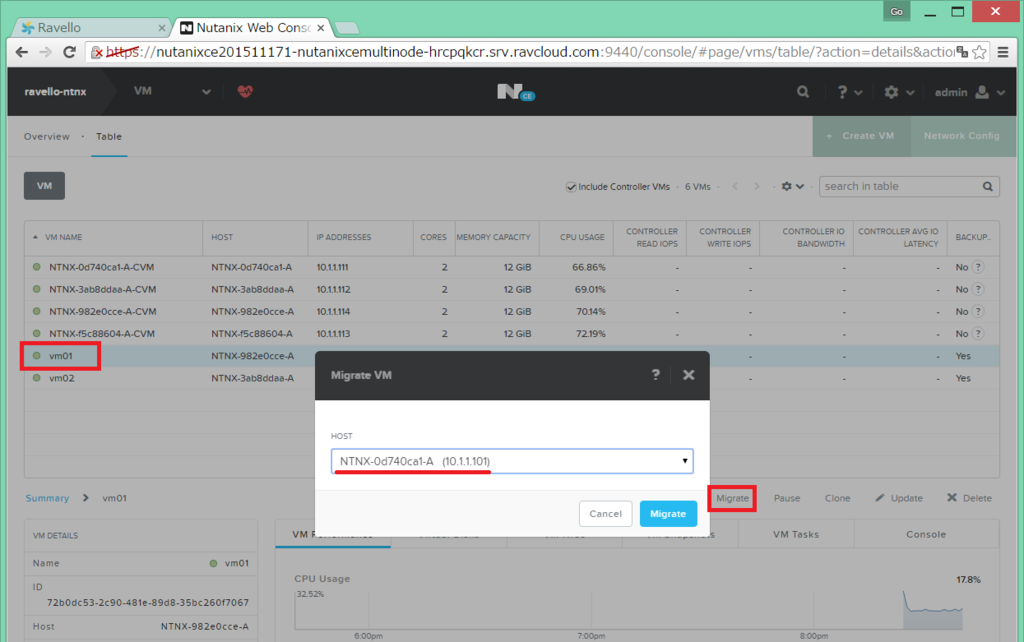Open the VM view dropdown in the top bar
The width and height of the screenshot is (1024, 642).
(172, 91)
